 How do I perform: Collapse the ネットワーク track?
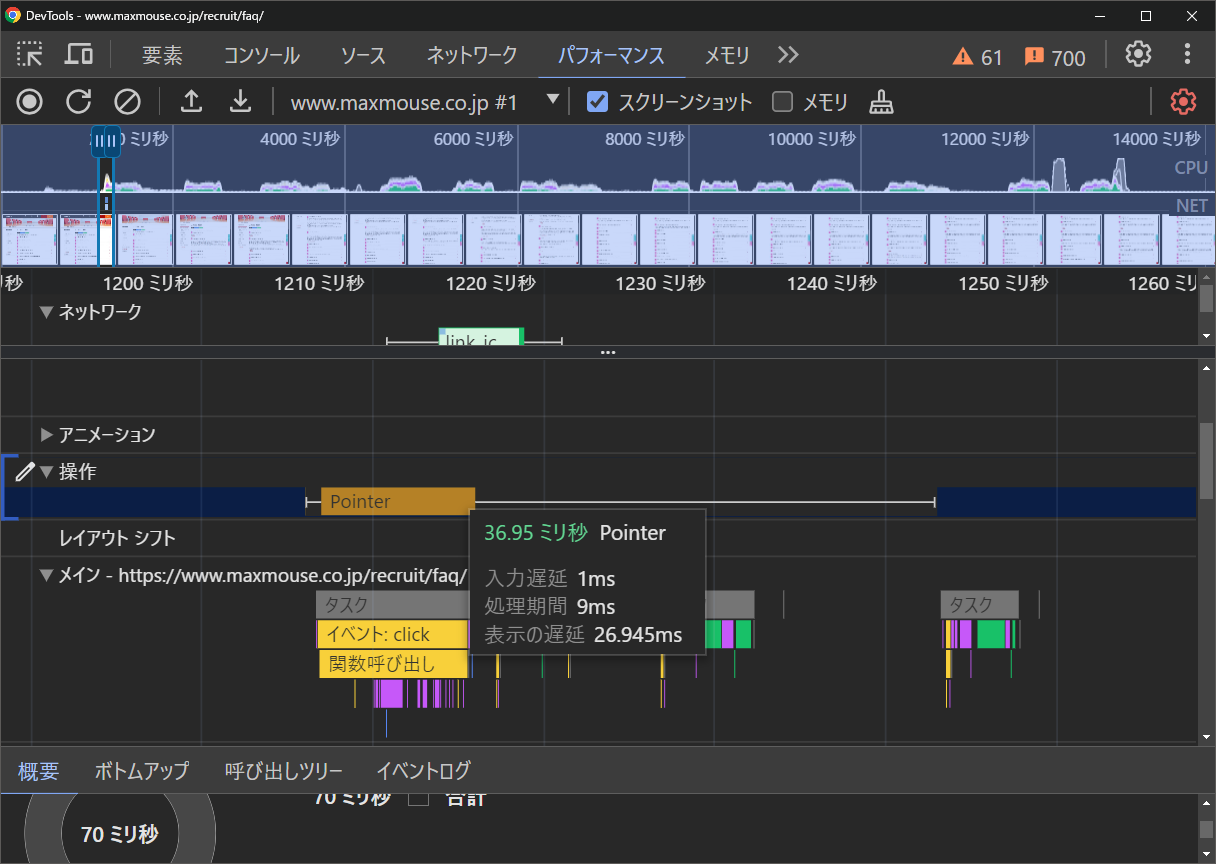(46, 312)
